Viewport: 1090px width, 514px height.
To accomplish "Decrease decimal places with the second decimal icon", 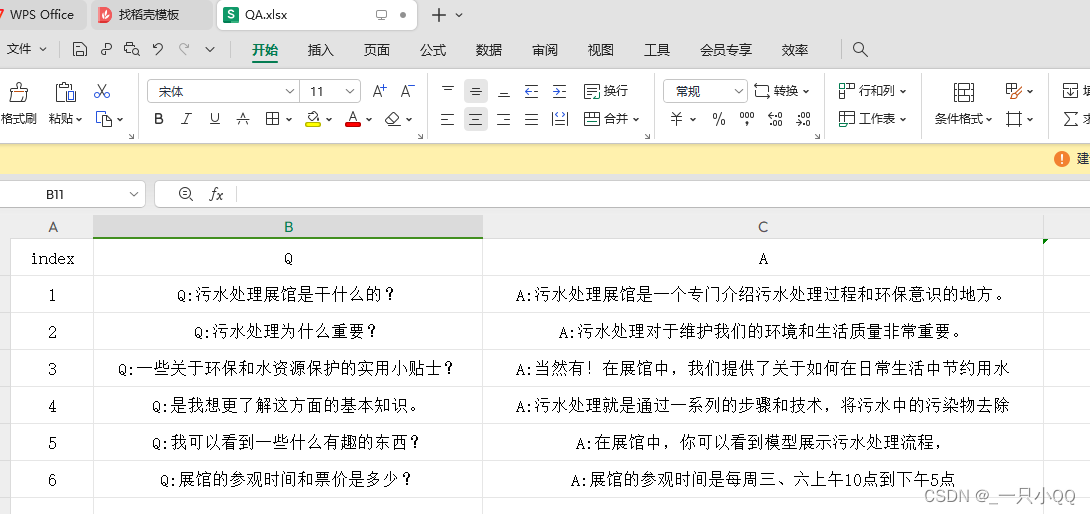I will pyautogui.click(x=803, y=120).
